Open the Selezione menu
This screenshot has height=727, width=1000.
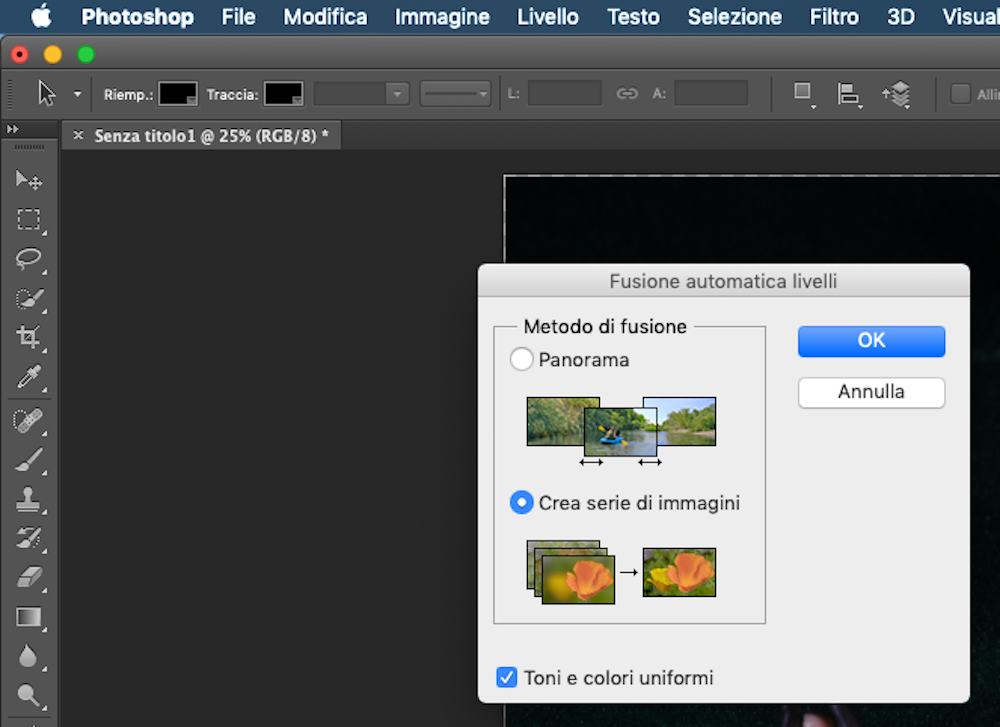(x=735, y=17)
